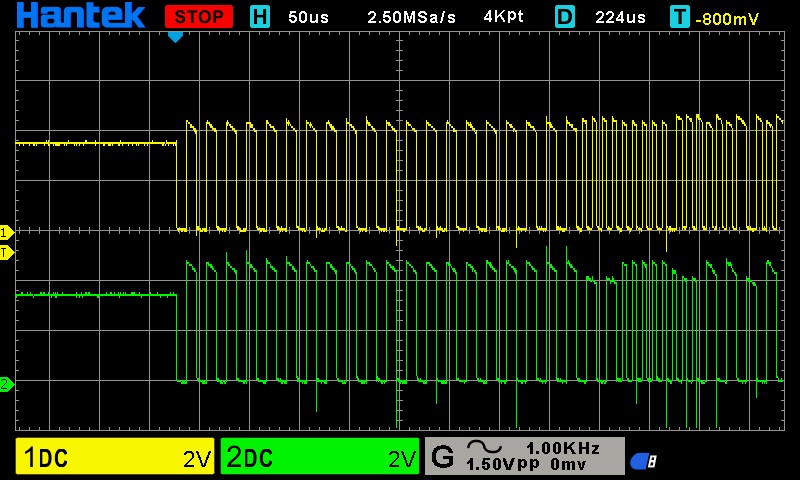Click the 0mv generator offset value
The width and height of the screenshot is (800, 480).
(568, 465)
